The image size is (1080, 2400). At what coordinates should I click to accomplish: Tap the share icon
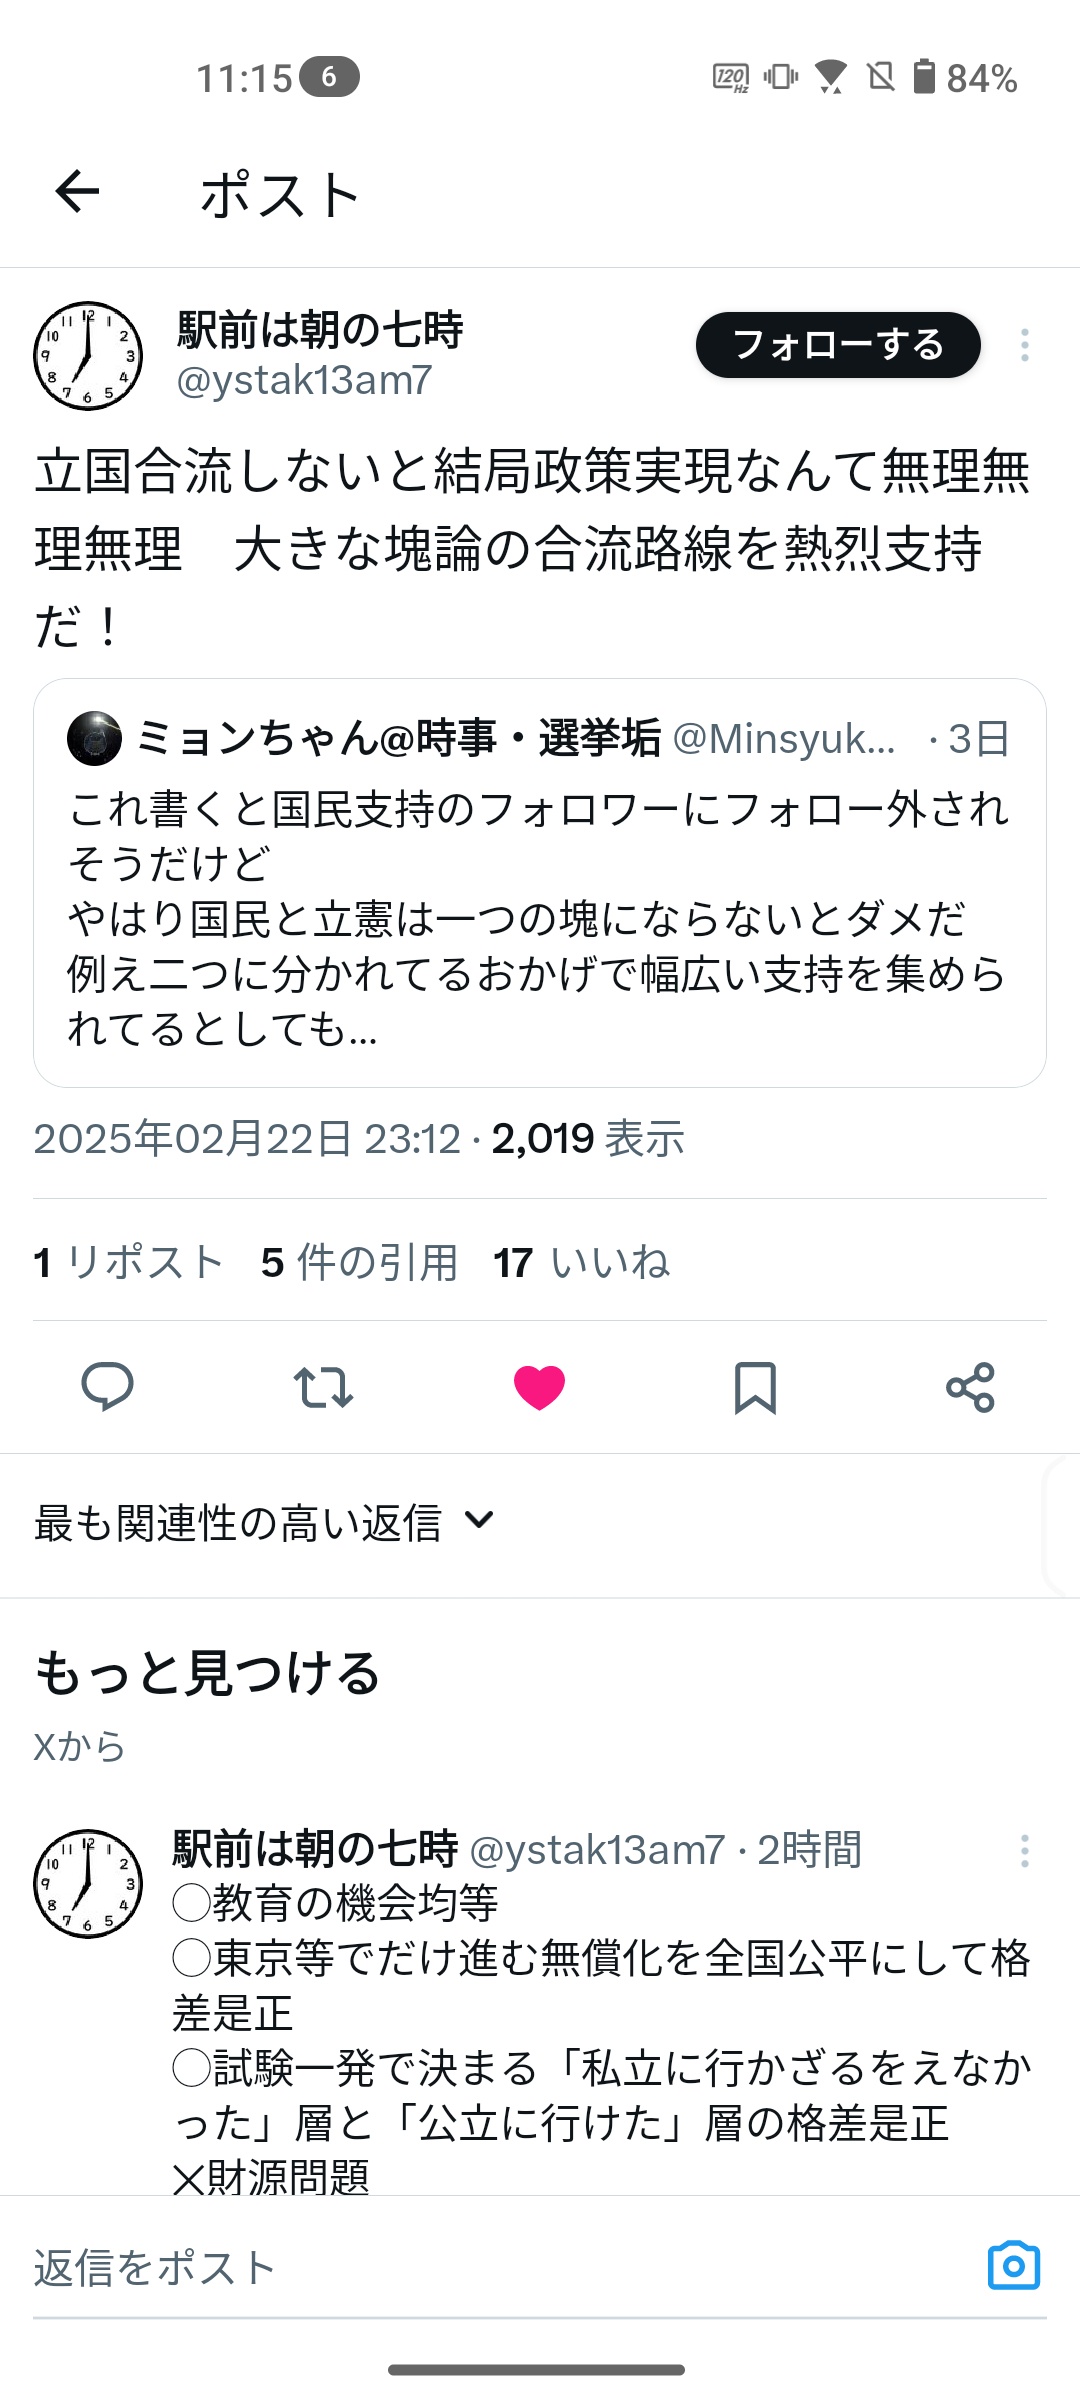coord(970,1387)
